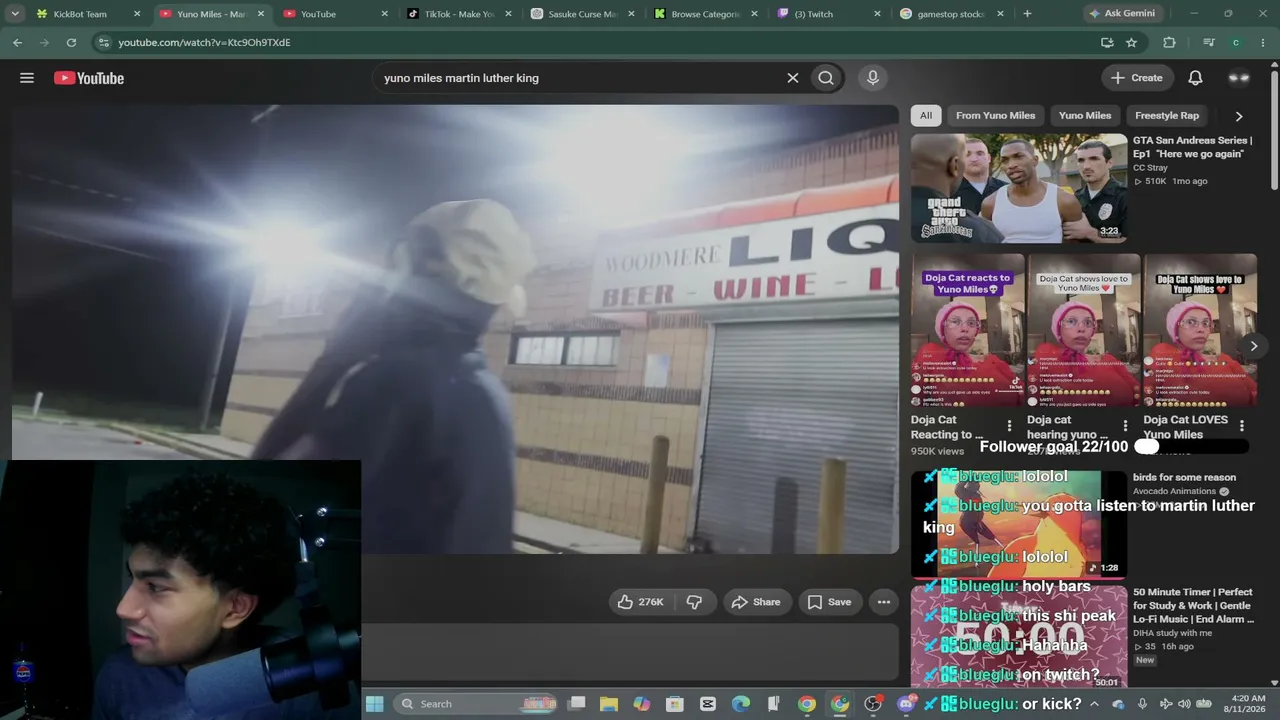Open options for Doja cat hearing short
The image size is (1280, 720).
pyautogui.click(x=1125, y=426)
